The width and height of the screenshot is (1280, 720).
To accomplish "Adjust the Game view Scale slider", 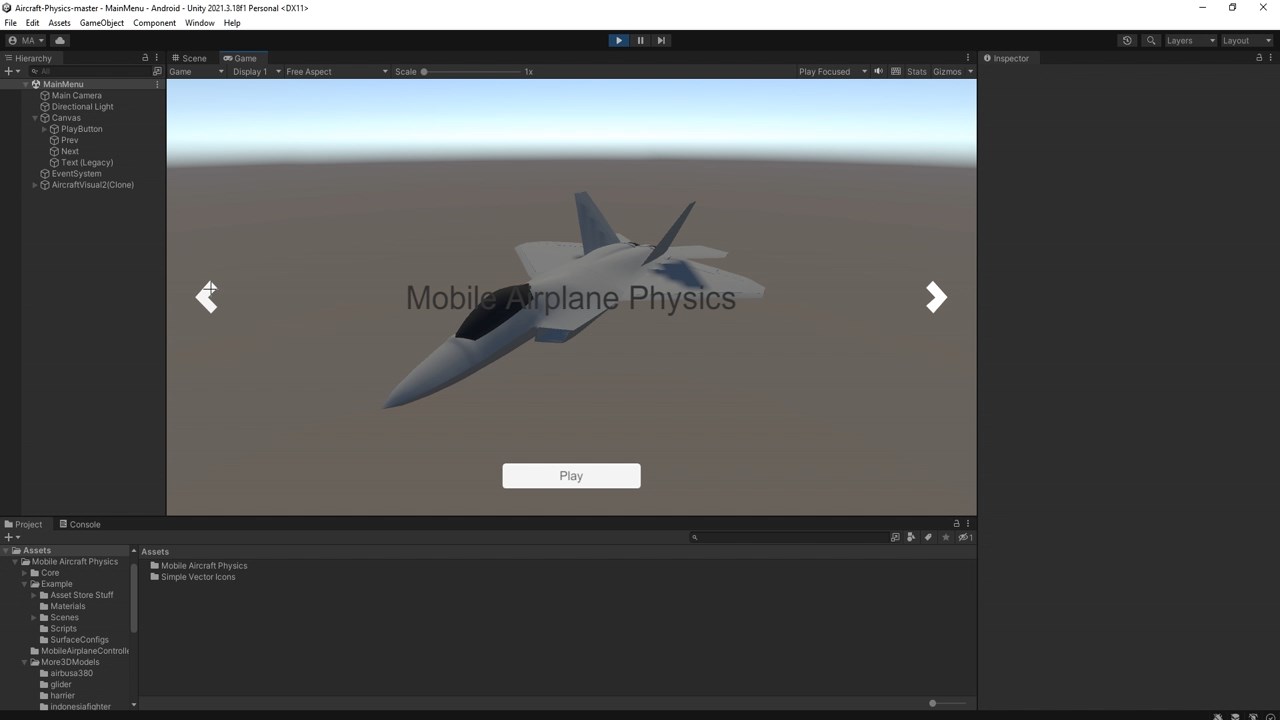I will (x=472, y=72).
